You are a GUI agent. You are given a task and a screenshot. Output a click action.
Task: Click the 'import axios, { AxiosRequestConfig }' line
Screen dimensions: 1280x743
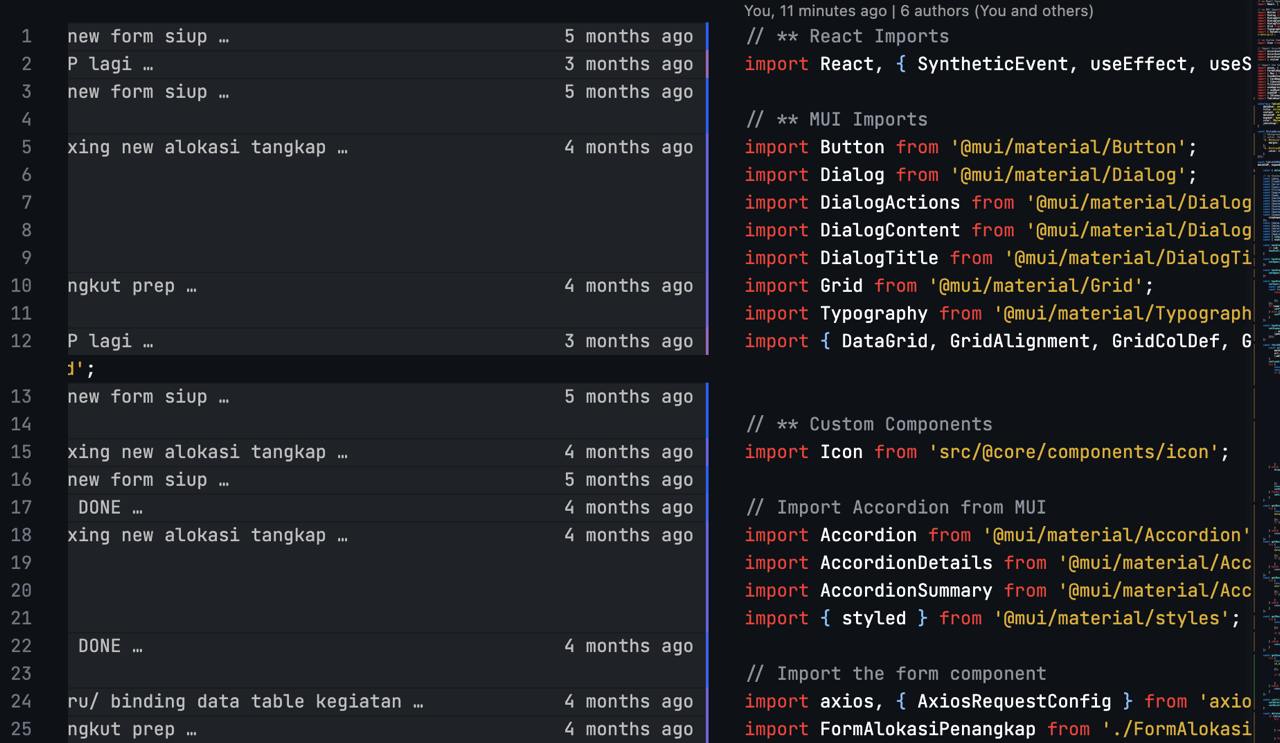pyautogui.click(x=998, y=702)
